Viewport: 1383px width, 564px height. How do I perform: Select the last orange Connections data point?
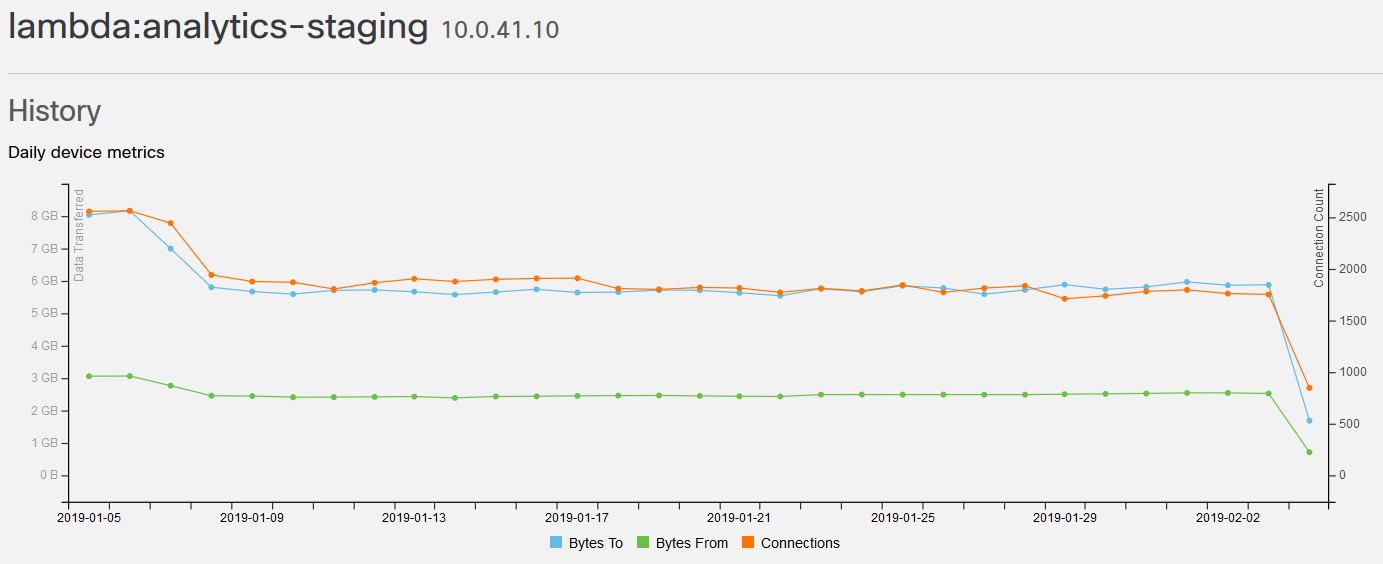(x=1309, y=388)
